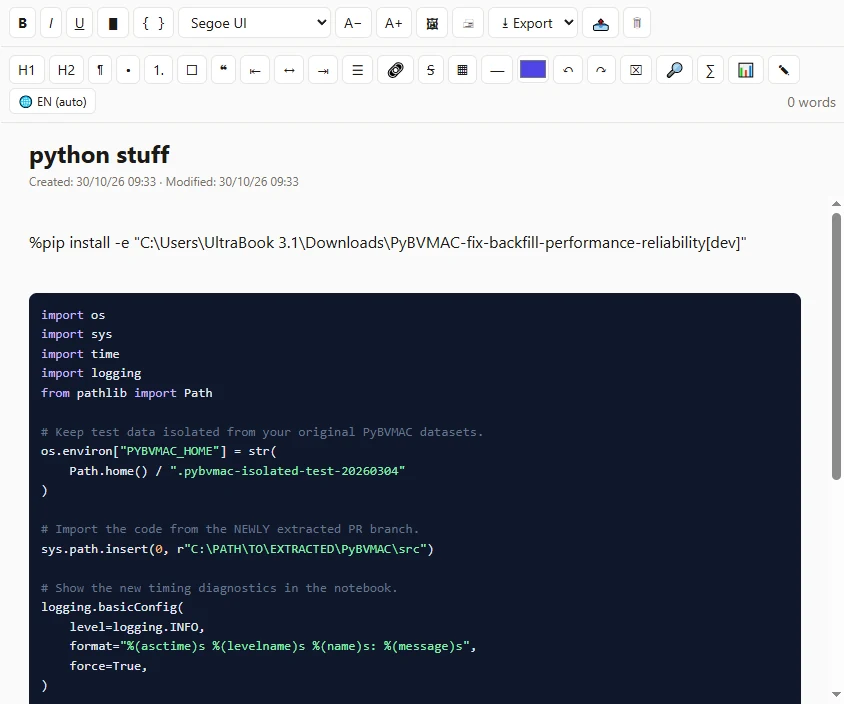Decrease font size with A− button
Image resolution: width=844 pixels, height=704 pixels.
pyautogui.click(x=353, y=23)
